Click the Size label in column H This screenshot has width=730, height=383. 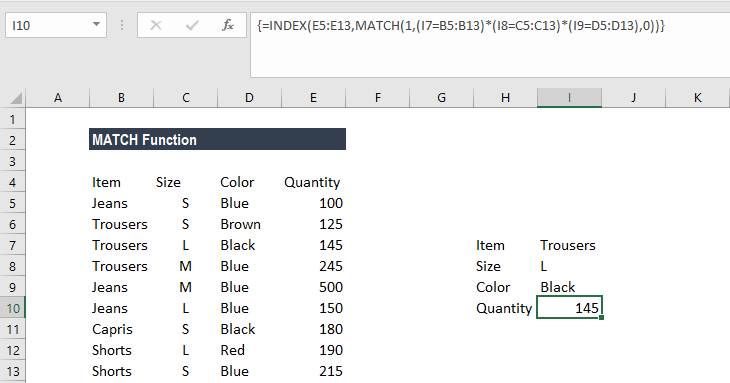click(488, 266)
